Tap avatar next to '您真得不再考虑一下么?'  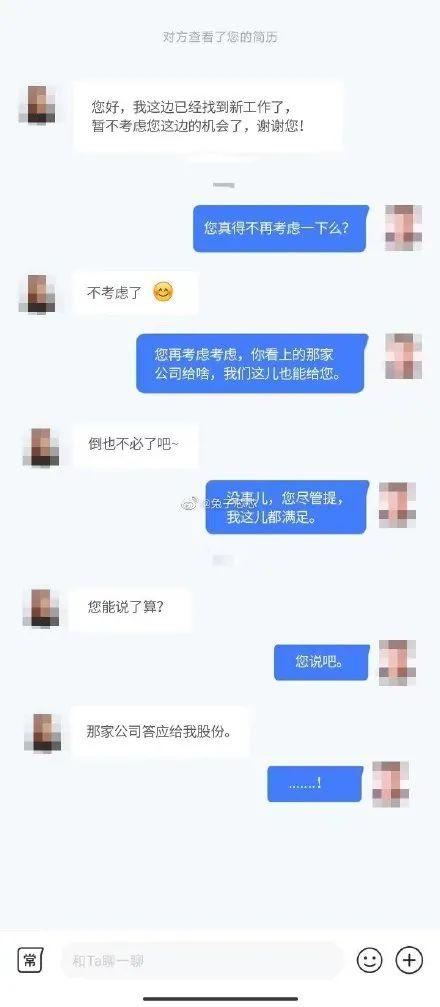403,227
